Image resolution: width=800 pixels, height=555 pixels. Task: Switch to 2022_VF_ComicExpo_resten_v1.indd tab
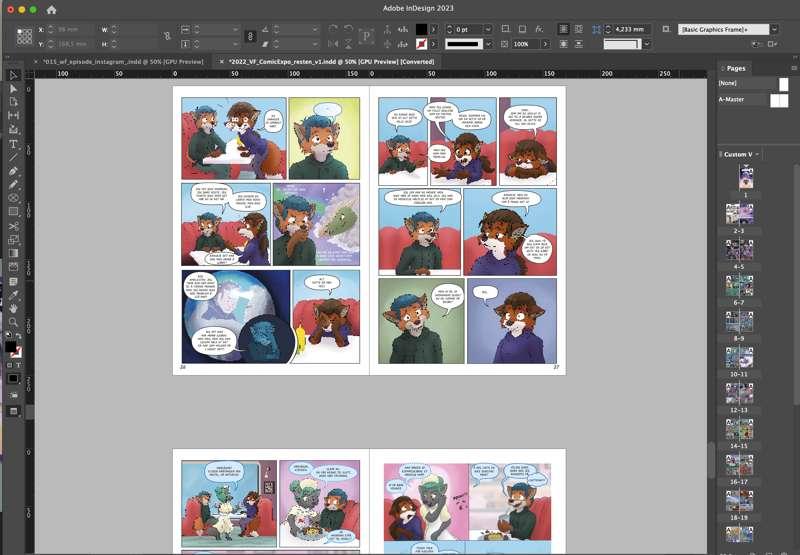[x=332, y=61]
